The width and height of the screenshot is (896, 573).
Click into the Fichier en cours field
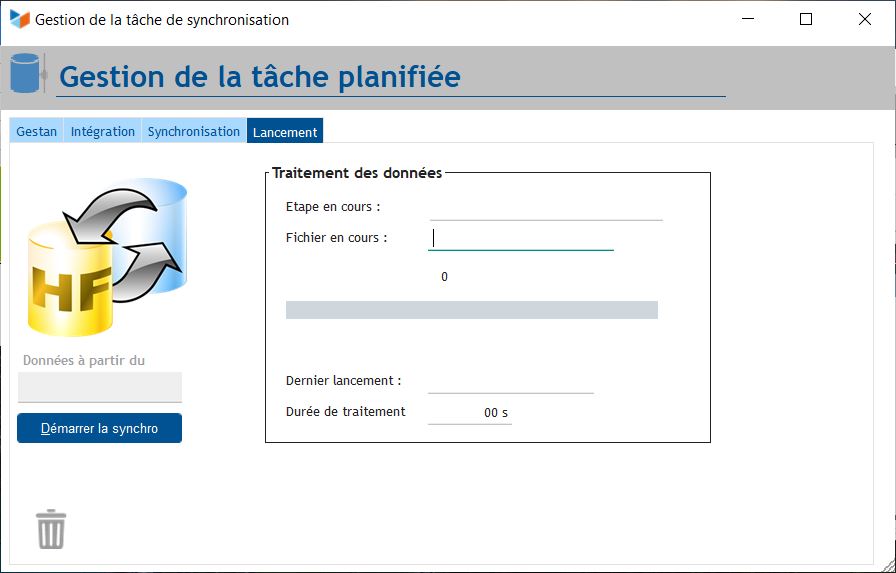tap(520, 238)
